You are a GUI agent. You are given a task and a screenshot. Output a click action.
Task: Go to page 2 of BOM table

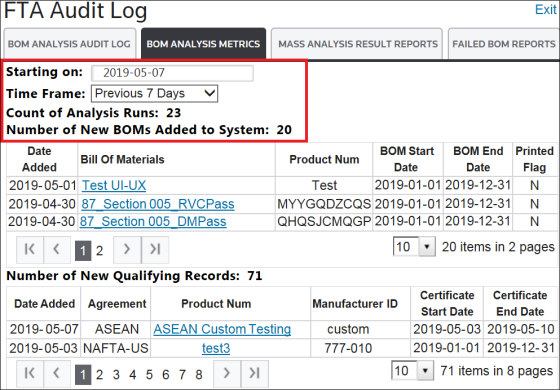pyautogui.click(x=100, y=251)
